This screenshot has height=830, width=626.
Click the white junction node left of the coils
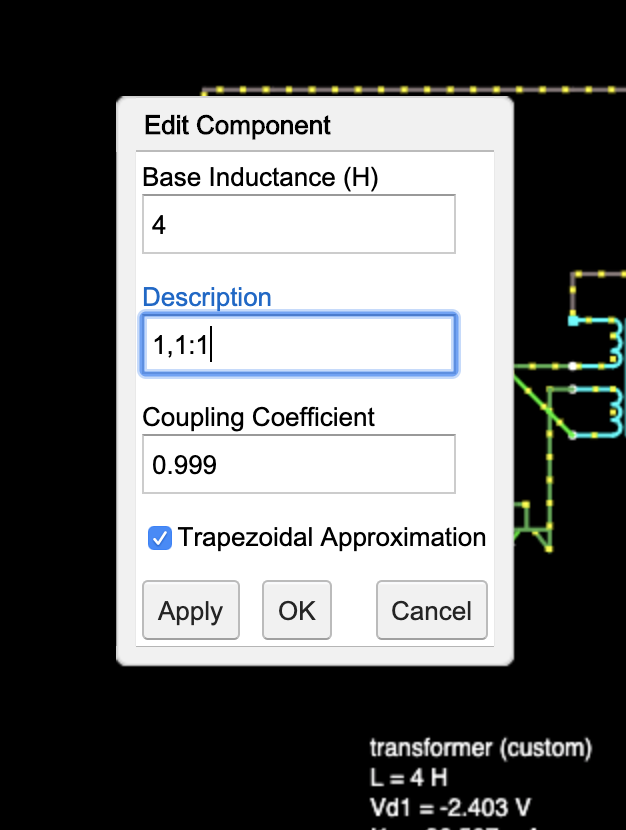tap(572, 366)
